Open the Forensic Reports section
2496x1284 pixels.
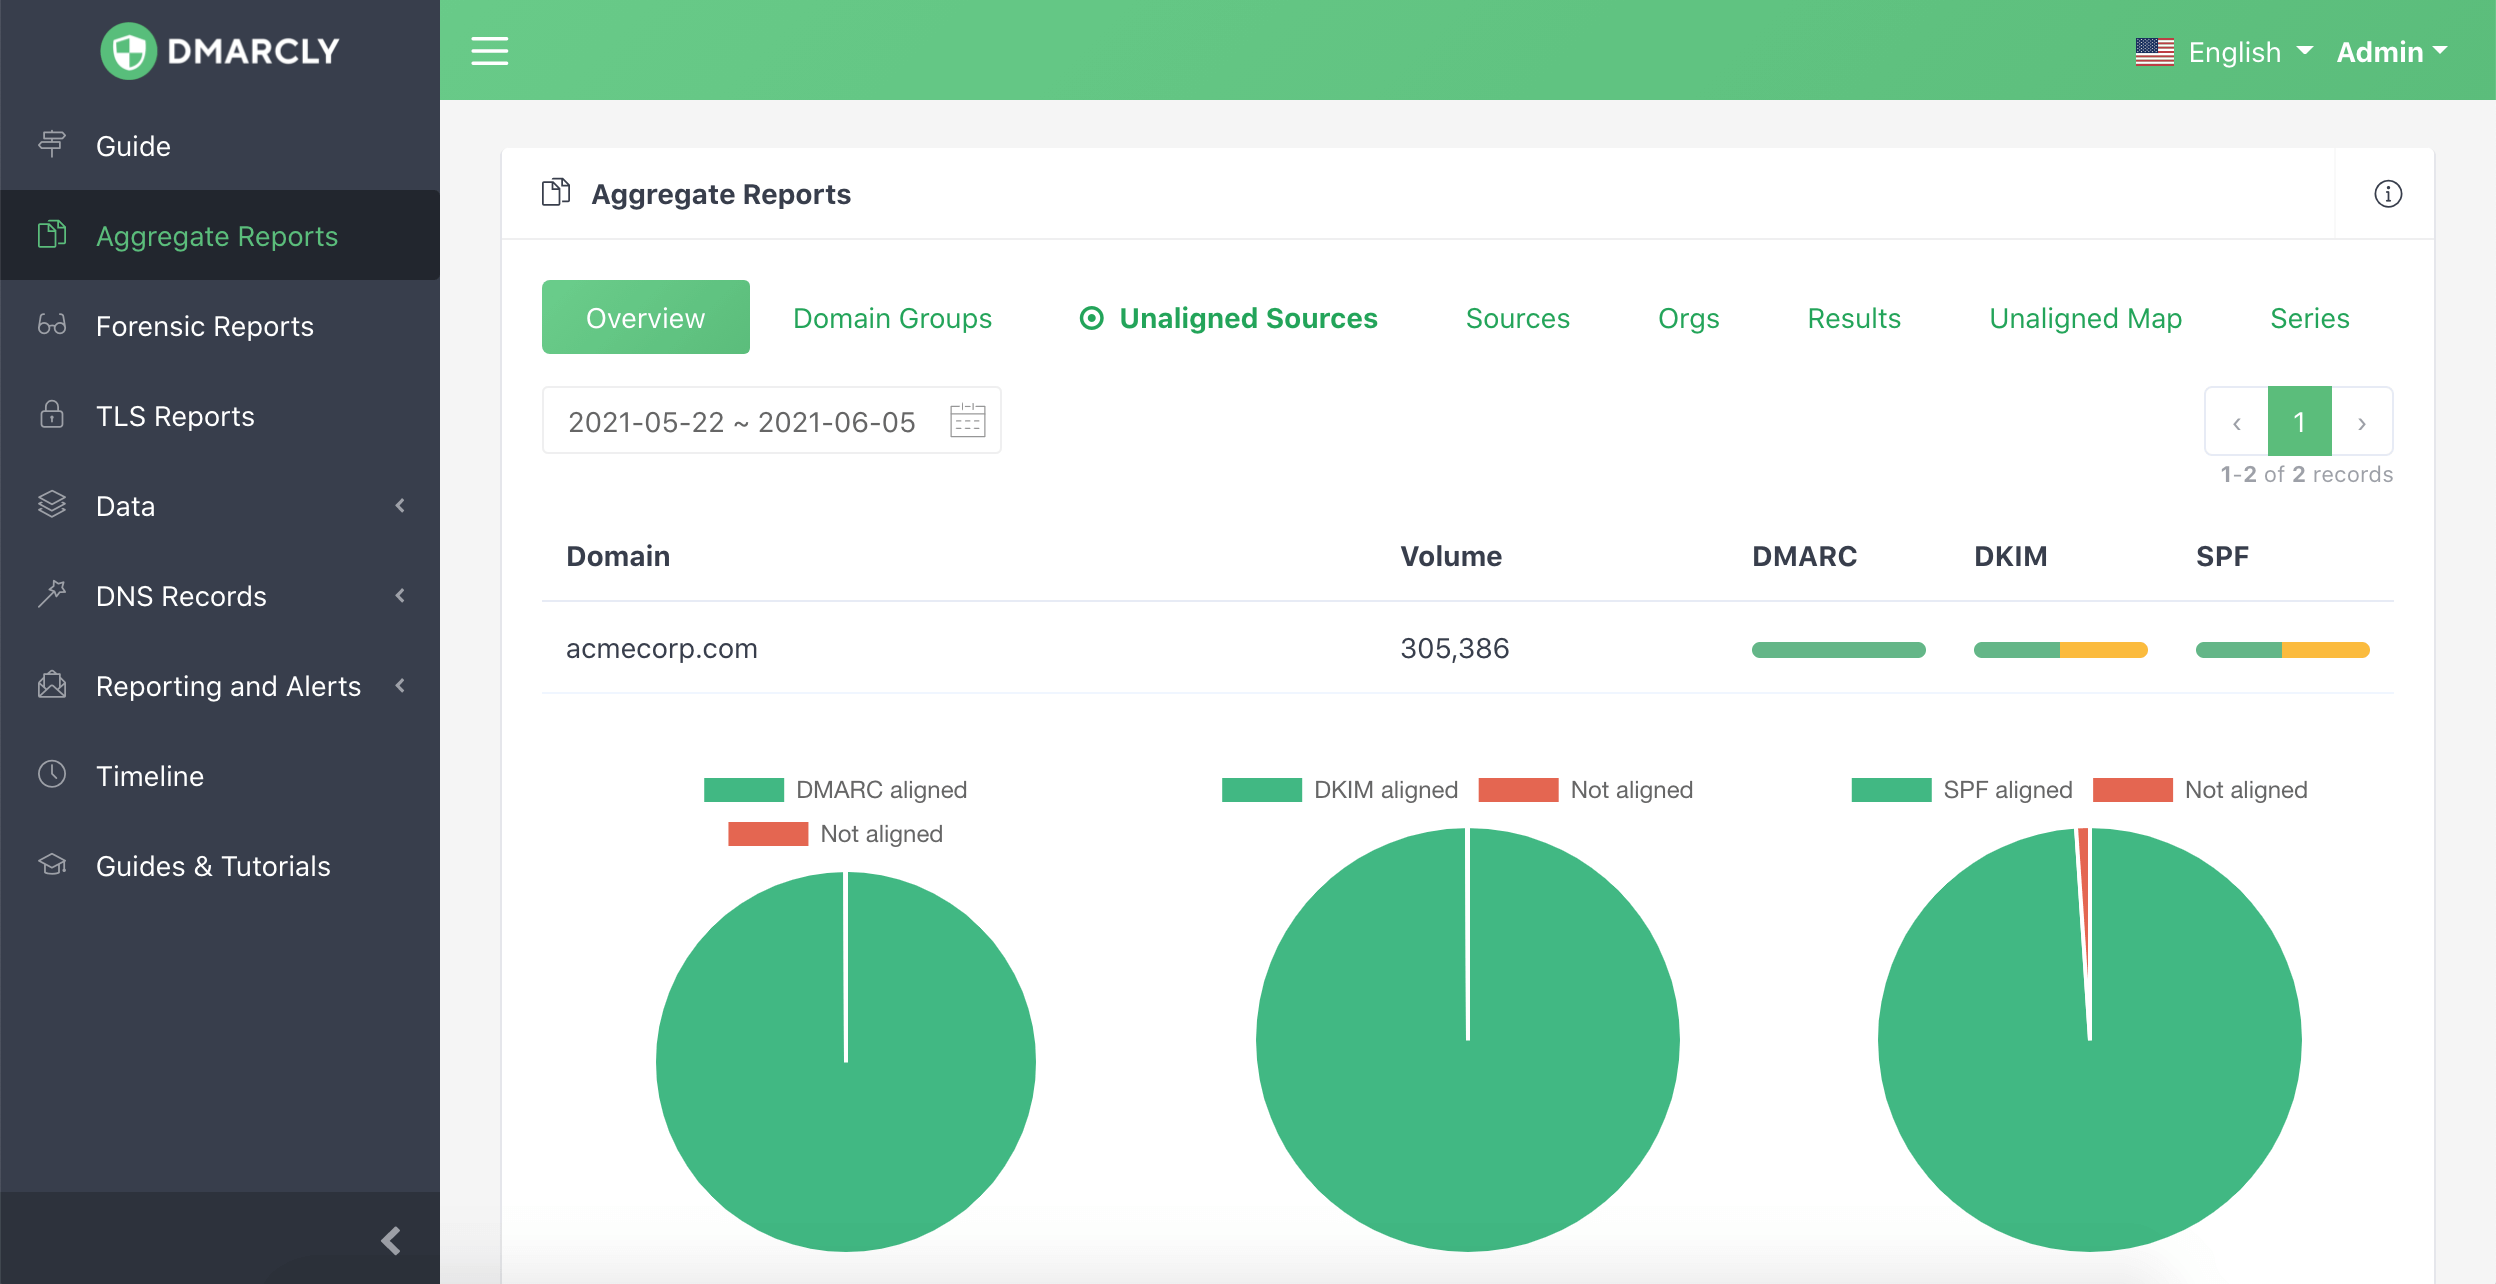pos(206,326)
